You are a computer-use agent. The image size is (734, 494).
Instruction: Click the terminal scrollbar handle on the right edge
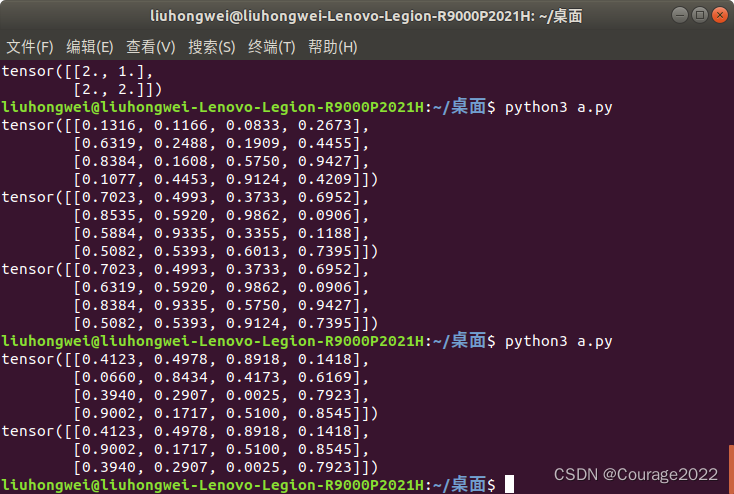(731, 469)
